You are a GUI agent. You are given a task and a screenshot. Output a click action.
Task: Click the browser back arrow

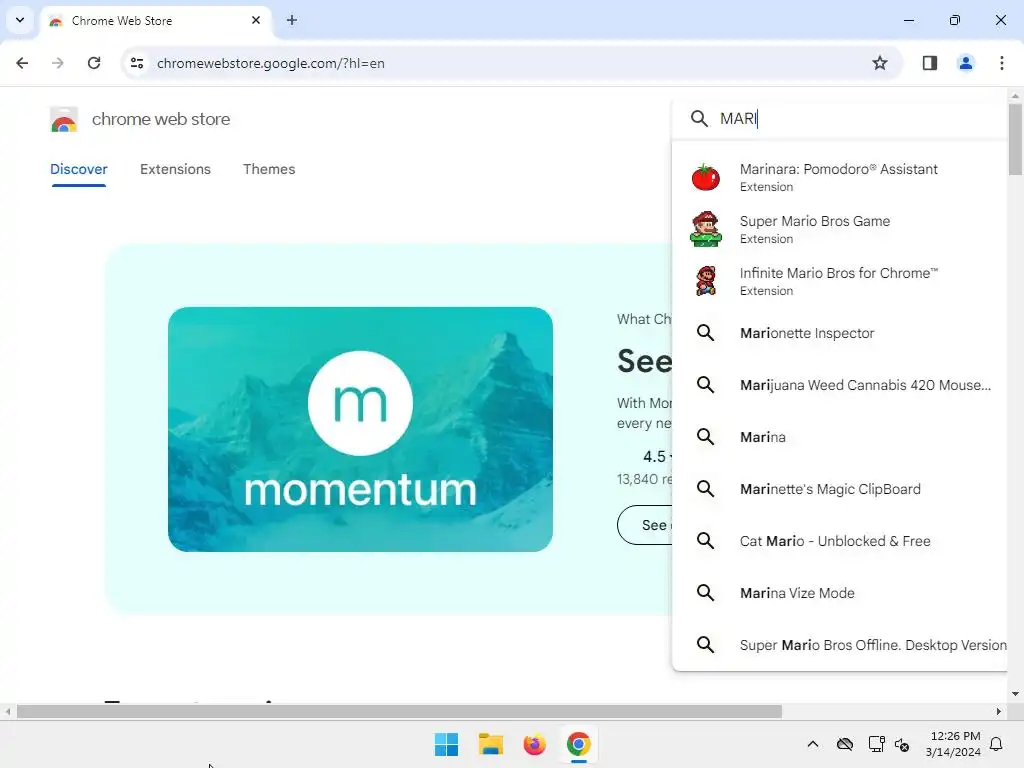click(22, 63)
